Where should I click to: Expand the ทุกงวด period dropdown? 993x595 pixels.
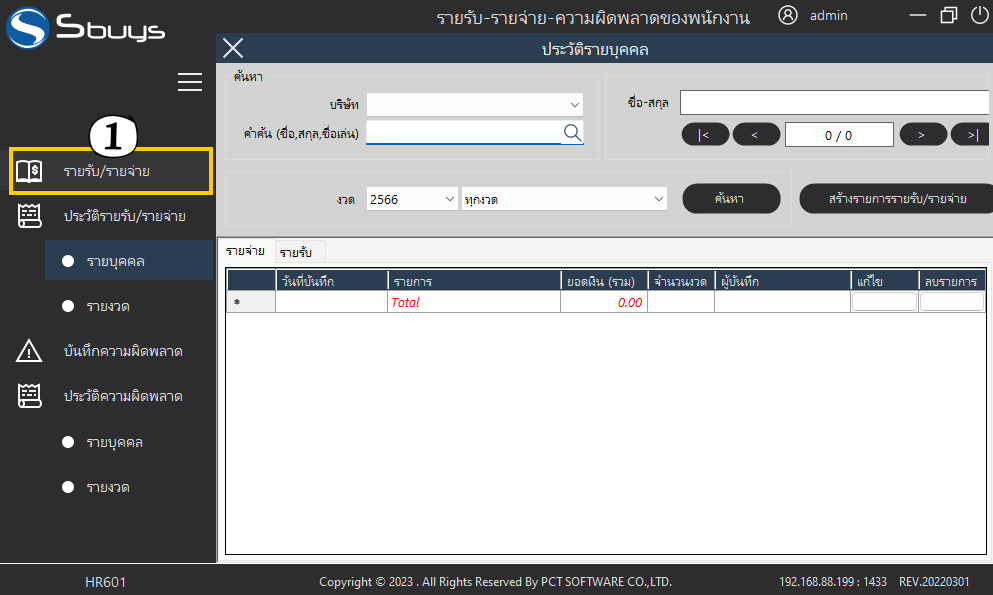[x=564, y=199]
